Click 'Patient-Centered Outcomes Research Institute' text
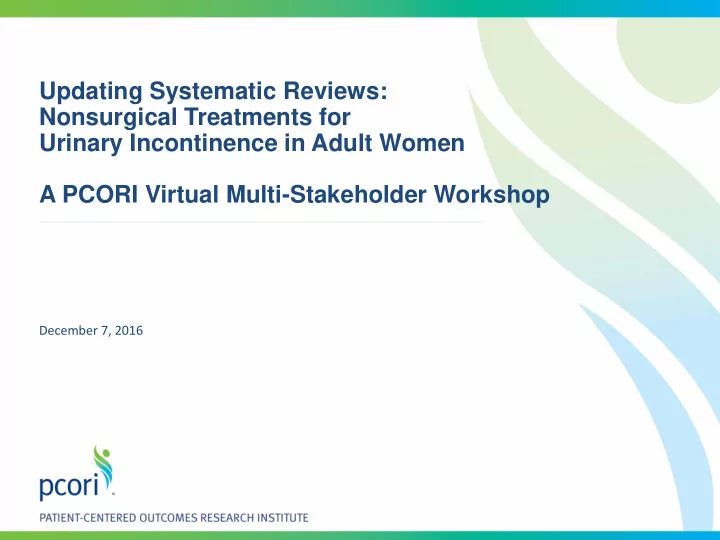This screenshot has width=720, height=540. [174, 518]
